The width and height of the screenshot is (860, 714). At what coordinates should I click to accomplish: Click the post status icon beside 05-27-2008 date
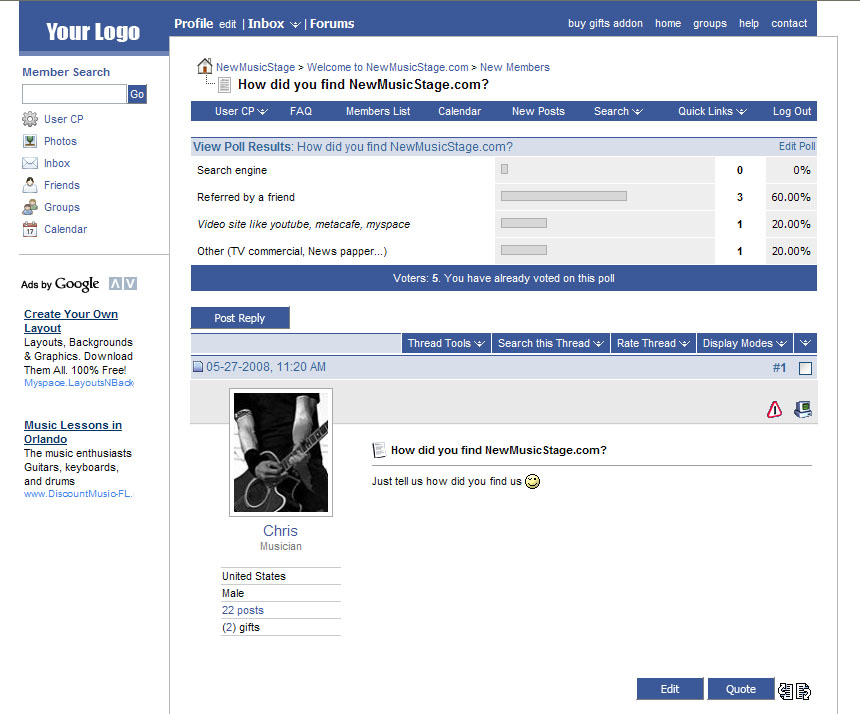[x=198, y=367]
